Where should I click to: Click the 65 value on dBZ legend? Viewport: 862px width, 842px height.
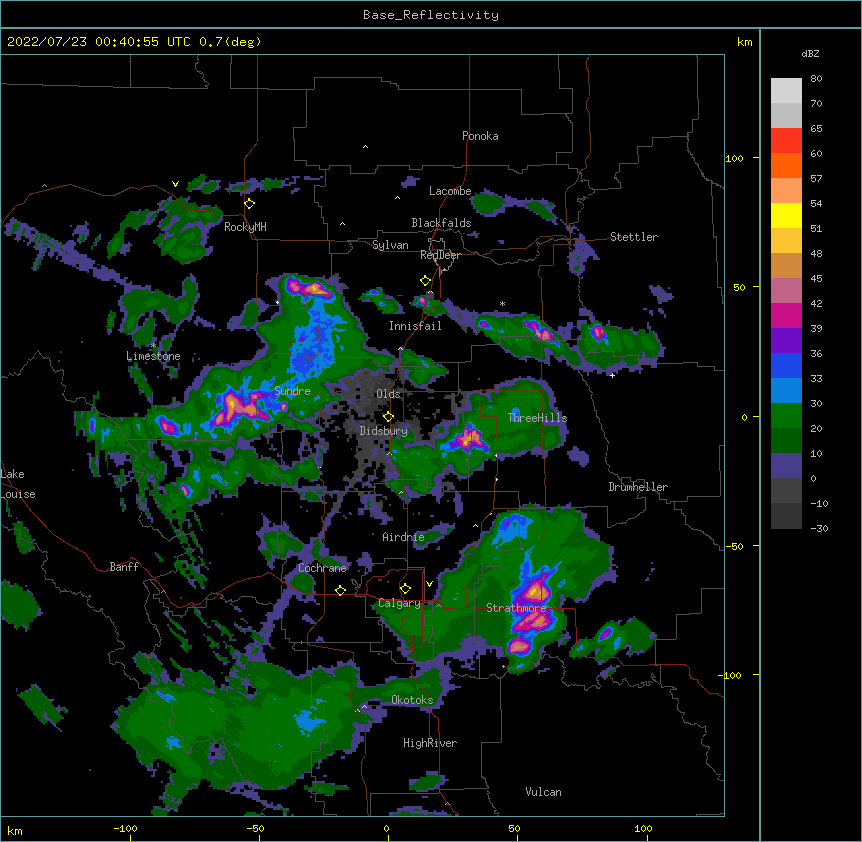pyautogui.click(x=816, y=129)
